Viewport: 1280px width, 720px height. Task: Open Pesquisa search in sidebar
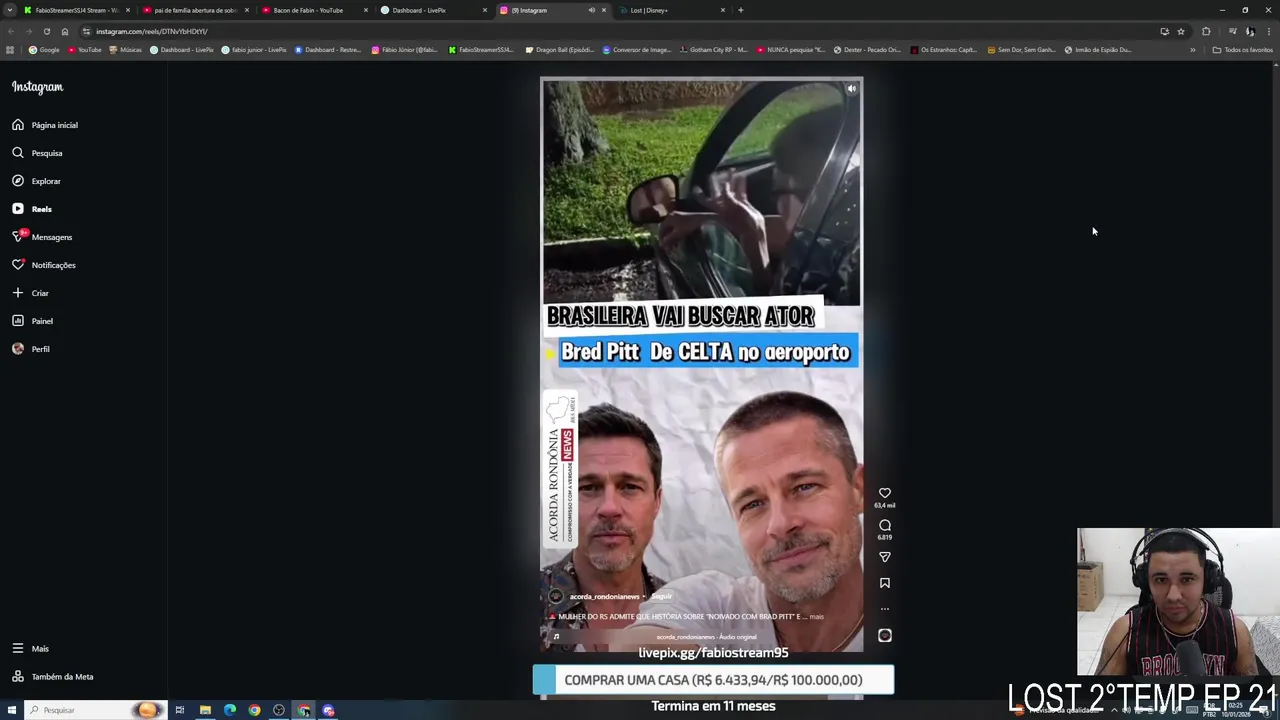pos(38,153)
